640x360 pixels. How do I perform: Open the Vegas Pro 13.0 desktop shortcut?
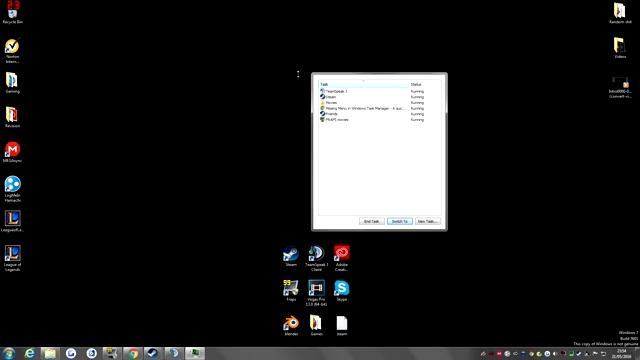(x=316, y=293)
